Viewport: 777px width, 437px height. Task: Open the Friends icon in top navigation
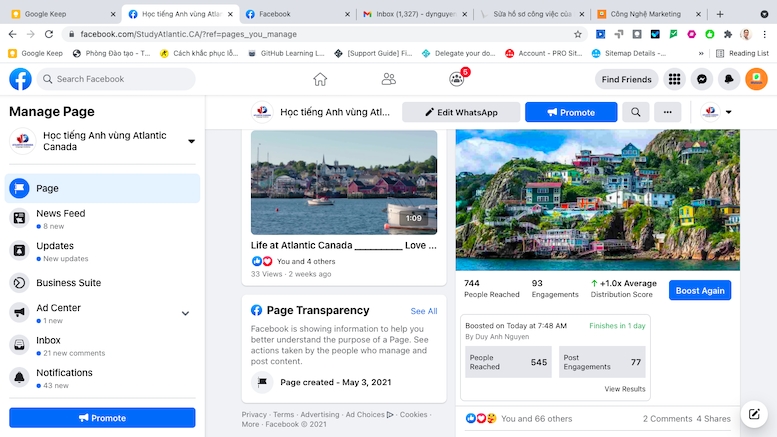tap(388, 79)
